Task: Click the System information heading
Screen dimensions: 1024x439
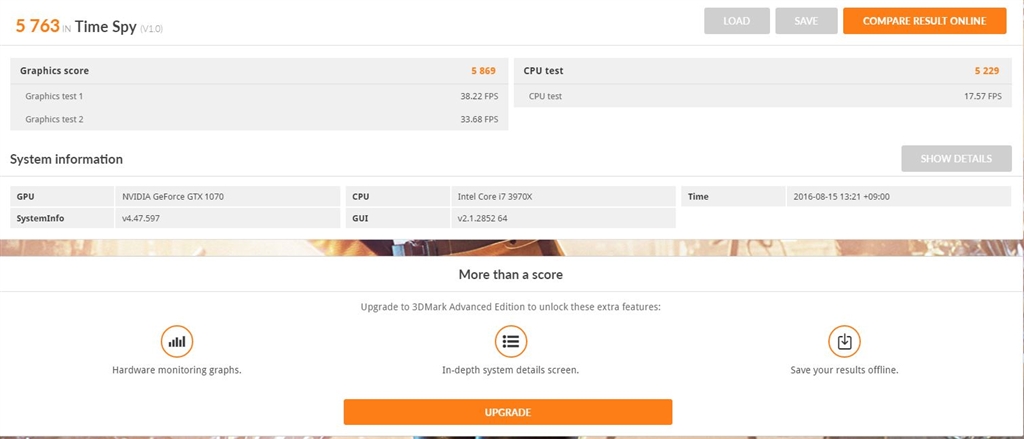Action: pyautogui.click(x=66, y=159)
